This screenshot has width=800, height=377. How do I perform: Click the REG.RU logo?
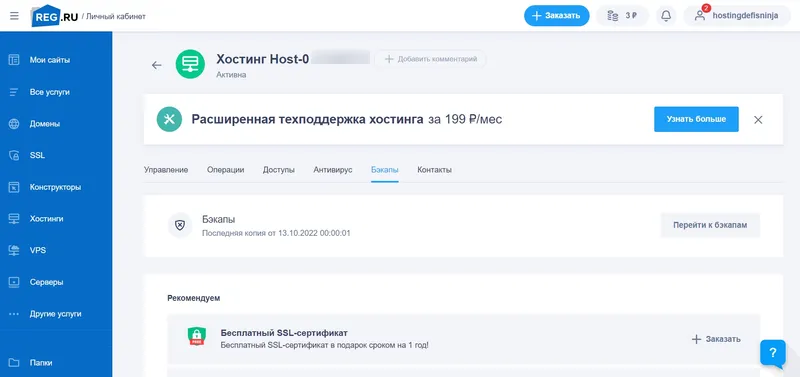pos(55,16)
